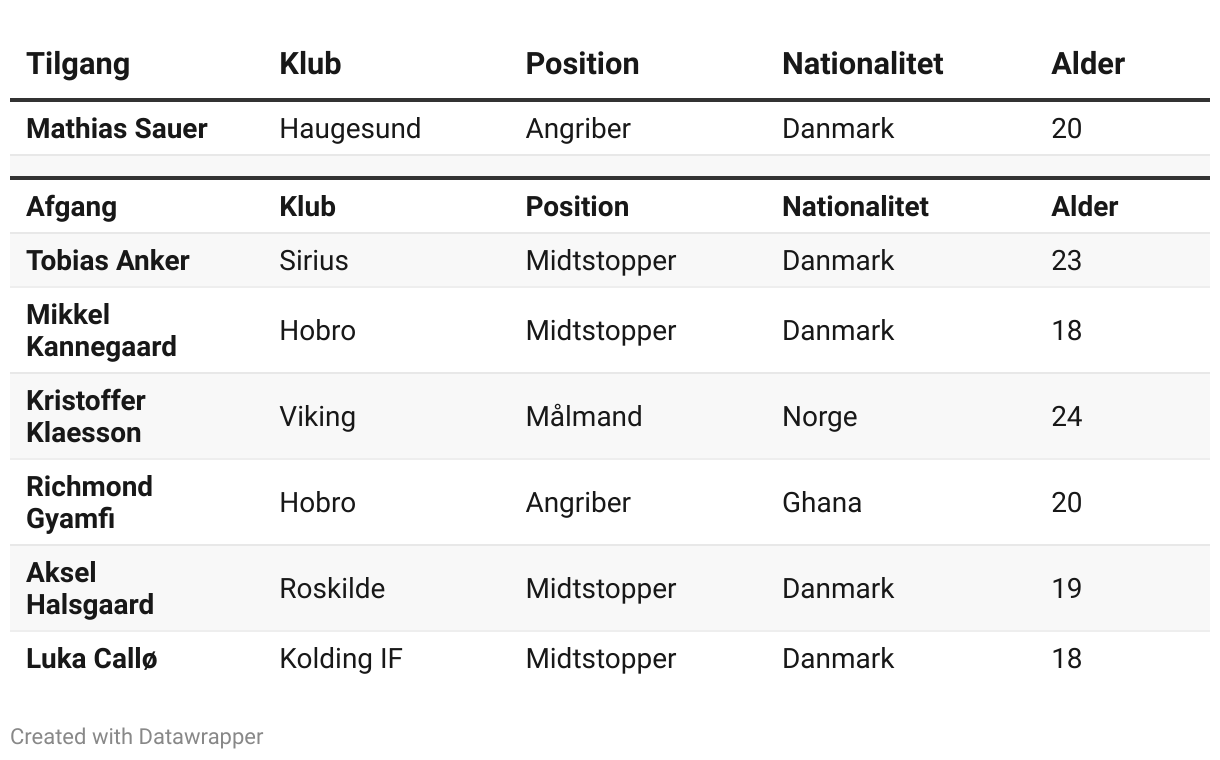Click the Afgang section header

click(x=71, y=207)
